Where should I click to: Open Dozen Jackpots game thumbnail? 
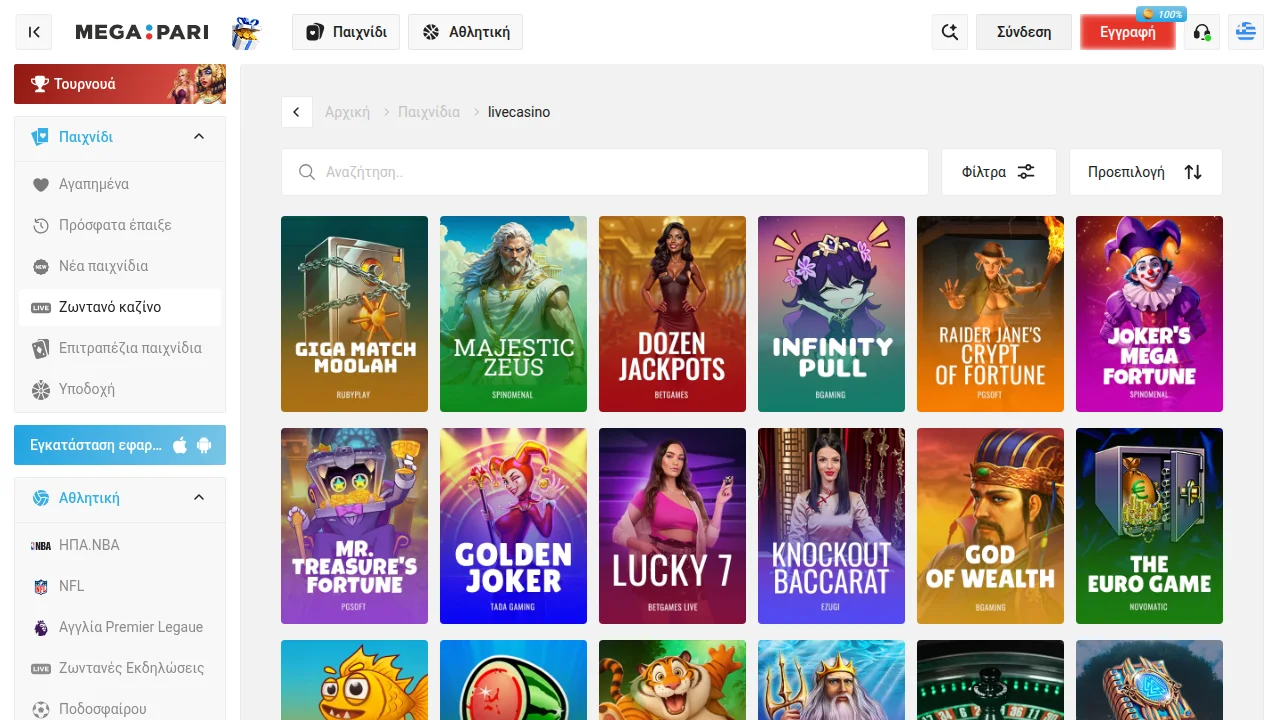tap(672, 314)
